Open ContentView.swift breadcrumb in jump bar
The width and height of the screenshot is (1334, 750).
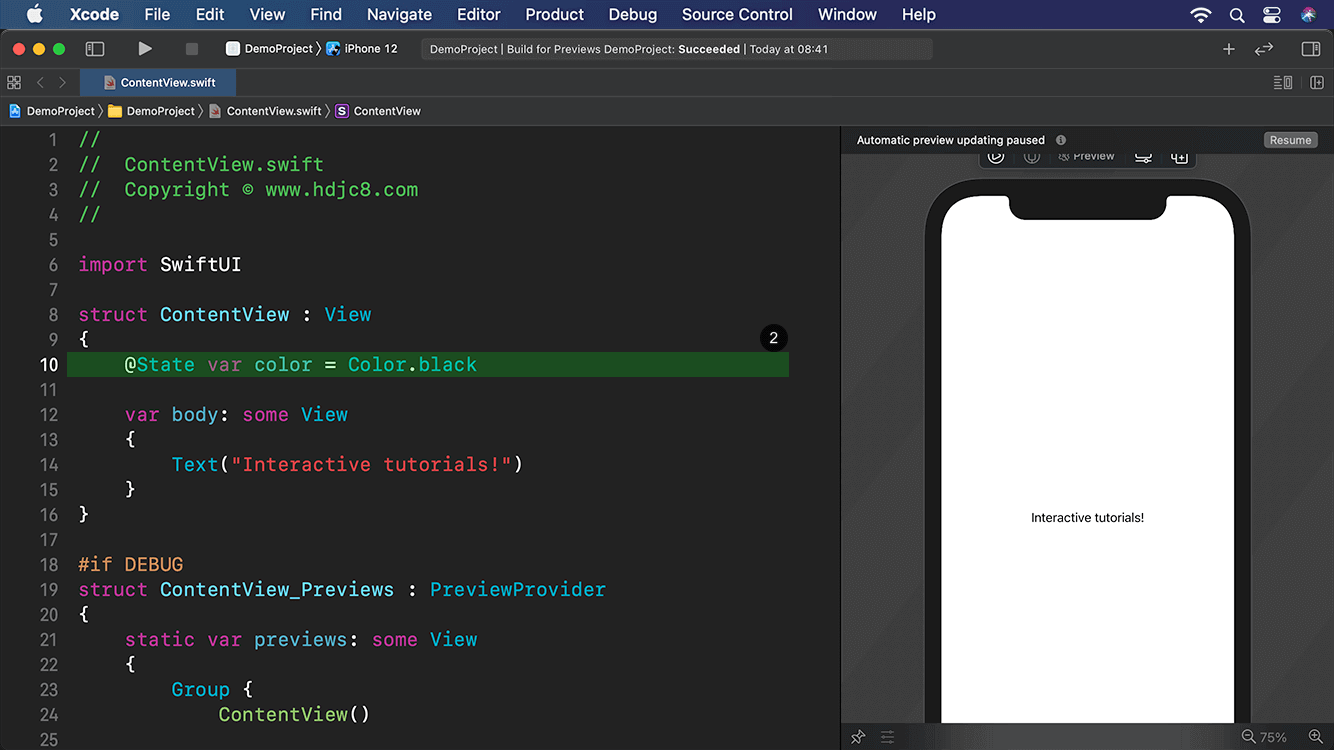[265, 111]
